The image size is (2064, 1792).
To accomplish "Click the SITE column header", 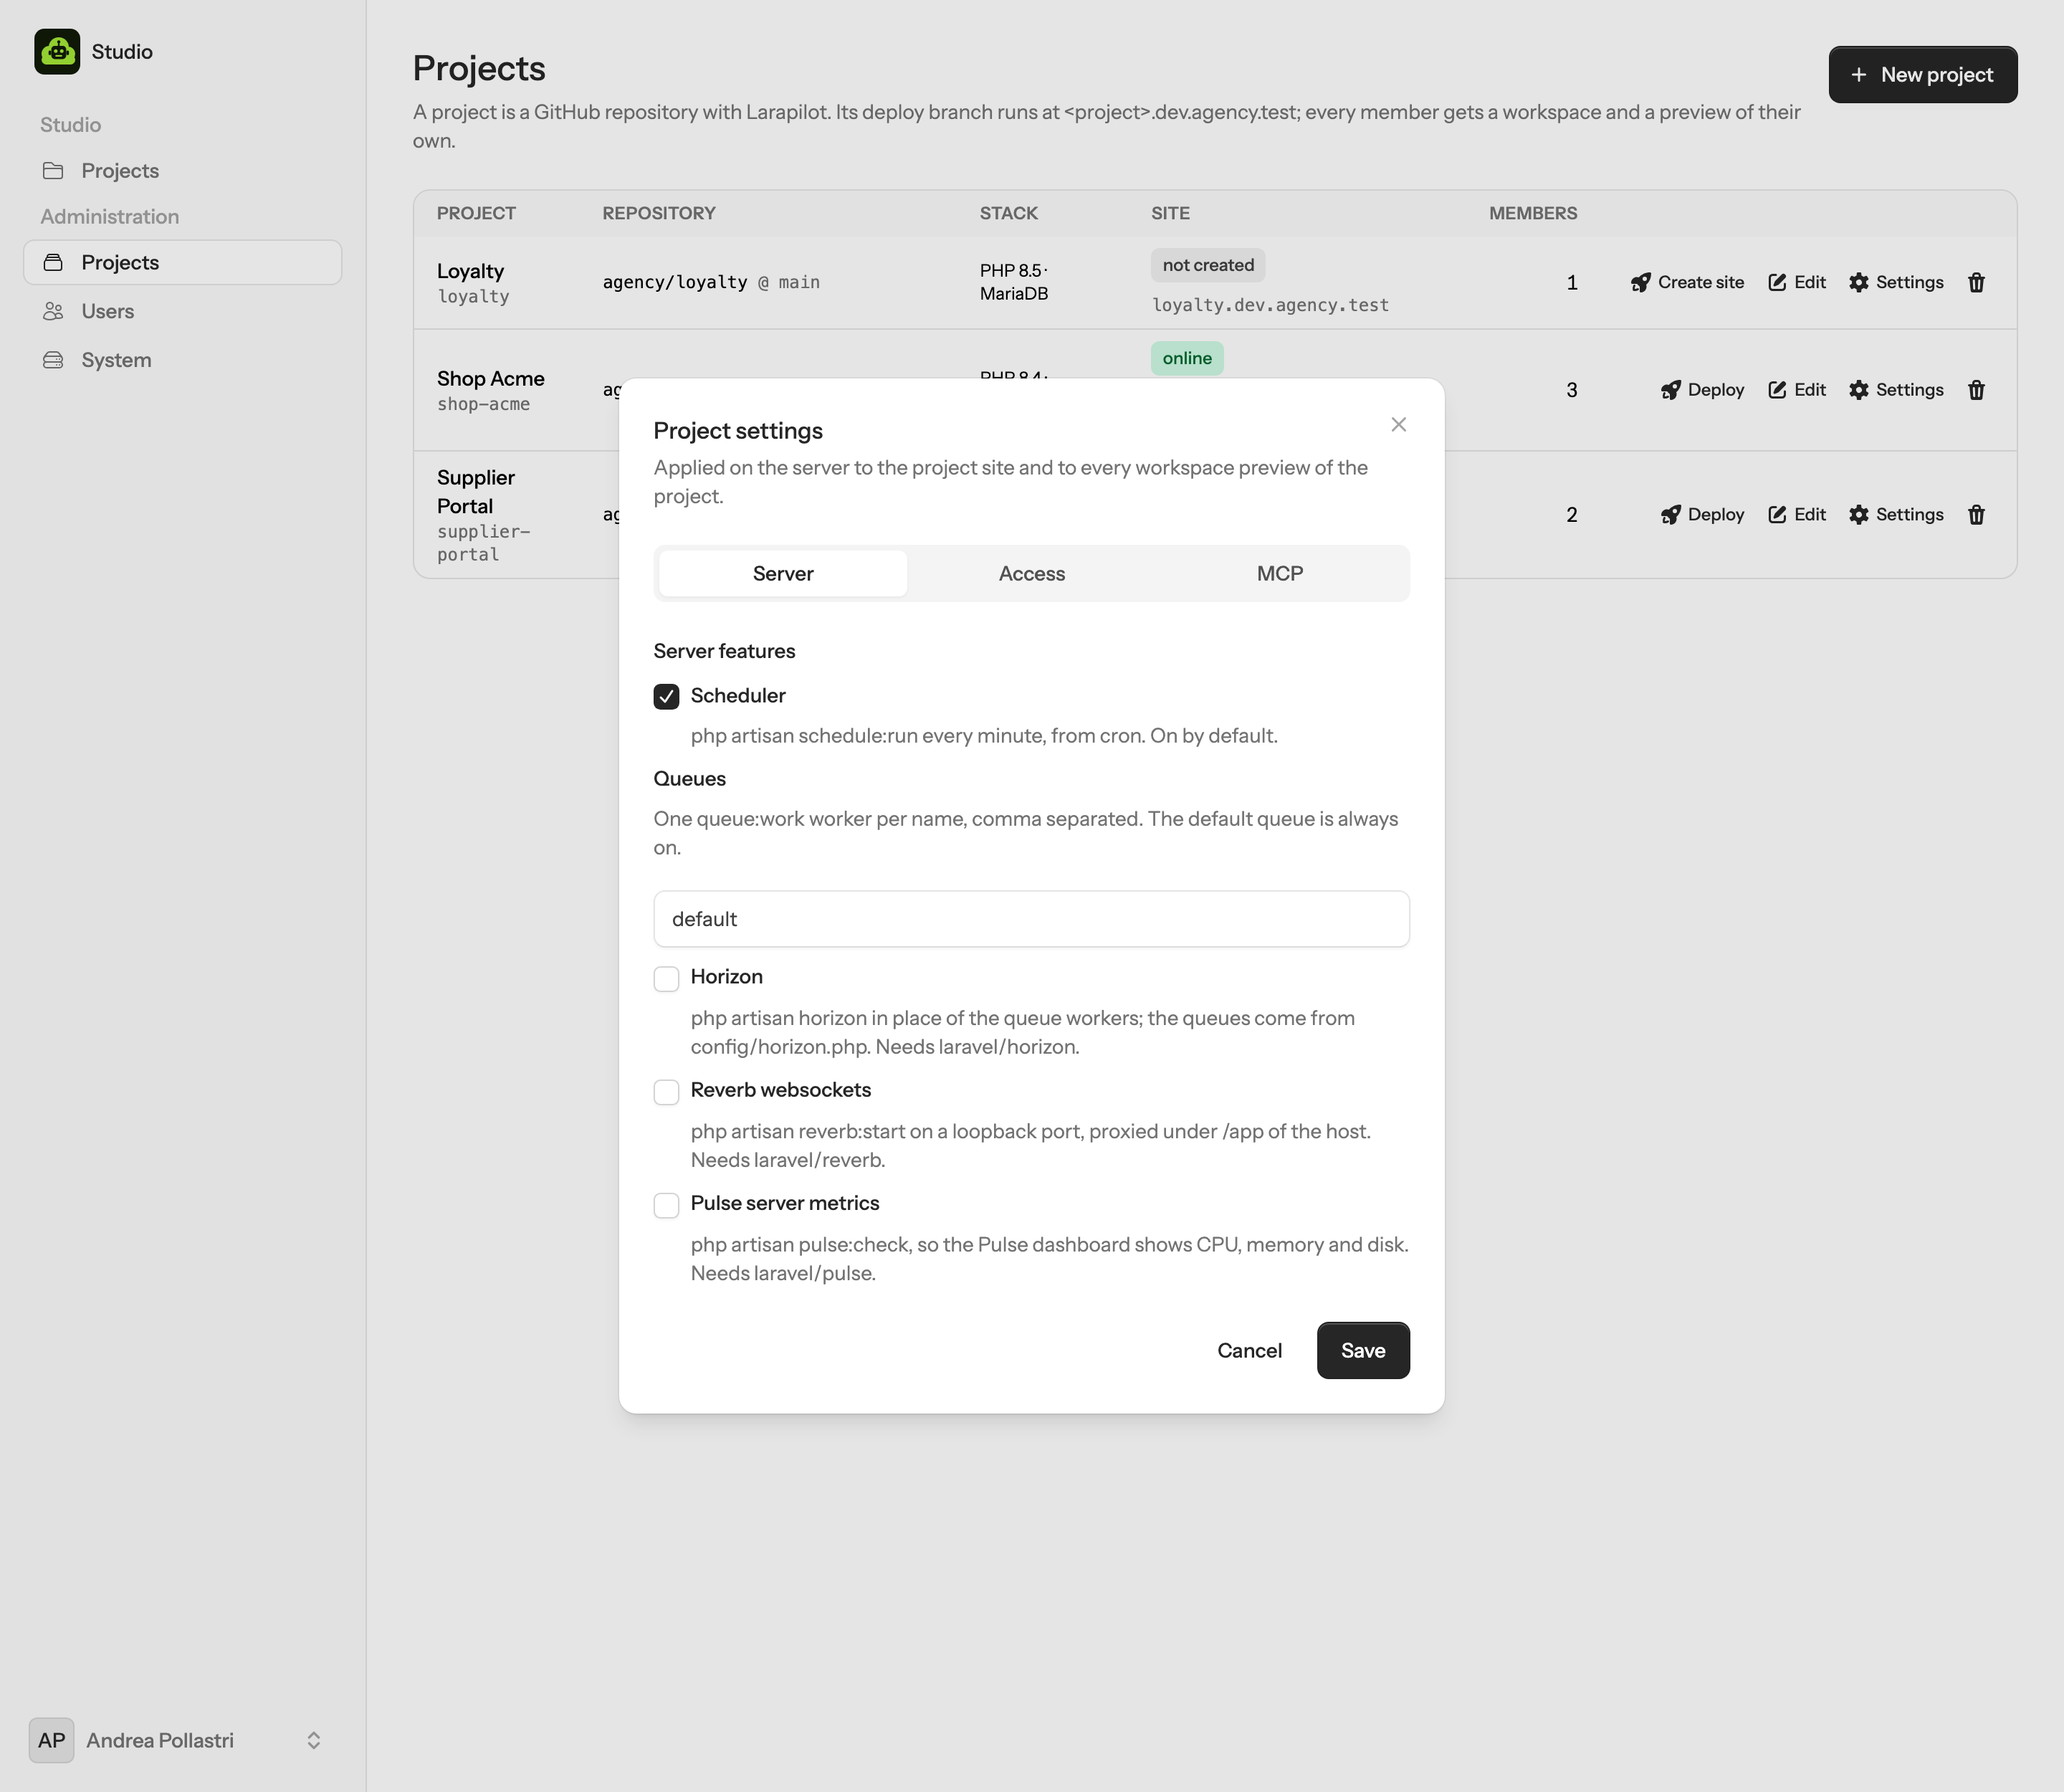I will tap(1170, 213).
